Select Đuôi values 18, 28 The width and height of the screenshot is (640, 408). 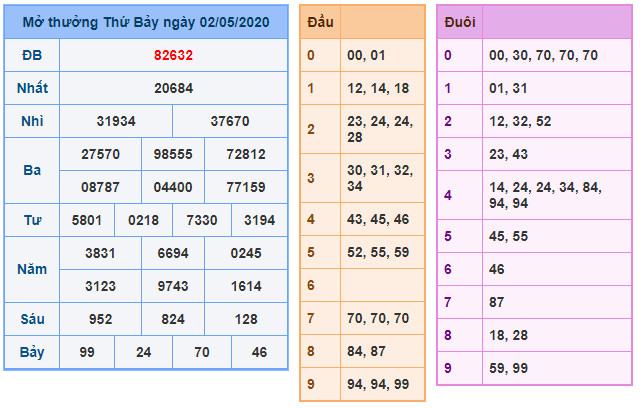(x=508, y=335)
